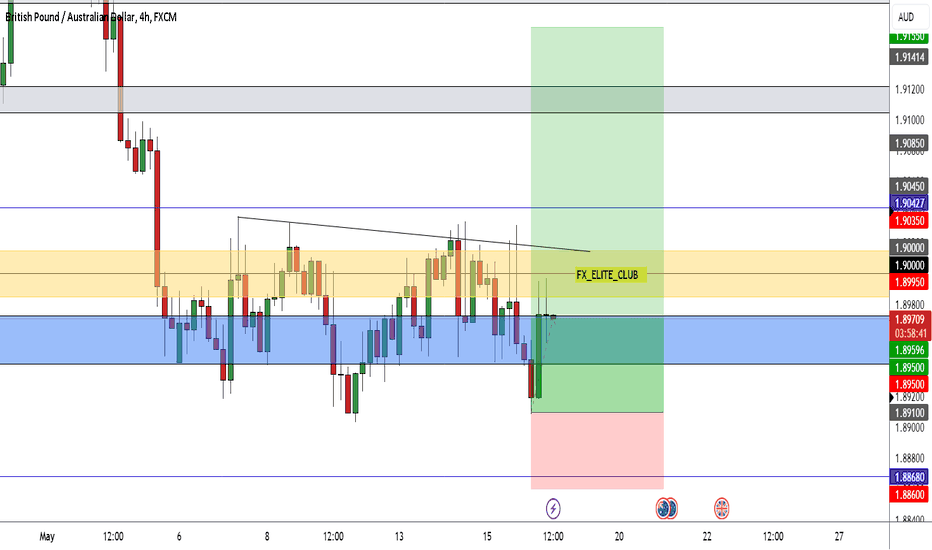Click the grey 1.91414 price label
This screenshot has width=932, height=550.
coord(909,57)
